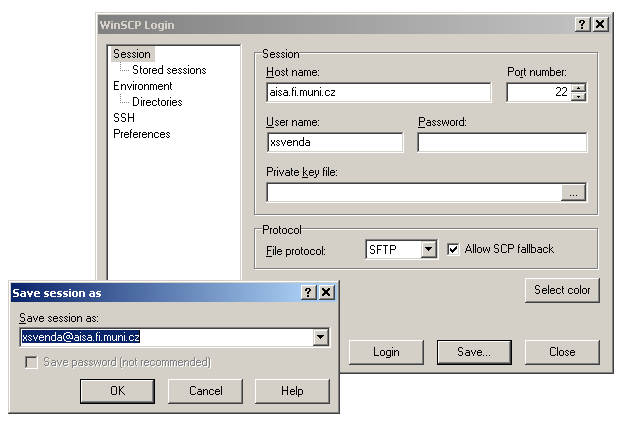The height and width of the screenshot is (422, 625).
Task: Click the Close button in WinSCP Login
Action: [562, 352]
